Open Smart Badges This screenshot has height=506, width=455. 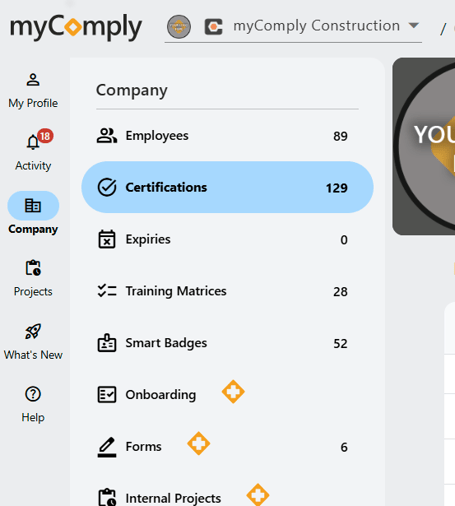point(227,343)
